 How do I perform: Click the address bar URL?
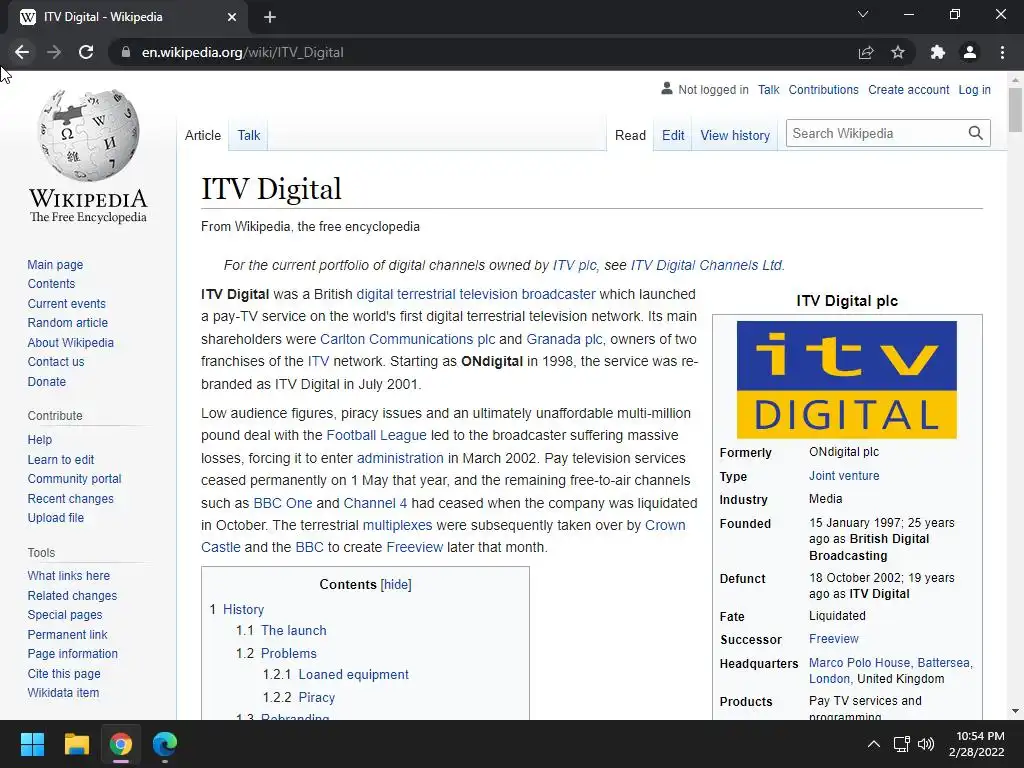(242, 52)
